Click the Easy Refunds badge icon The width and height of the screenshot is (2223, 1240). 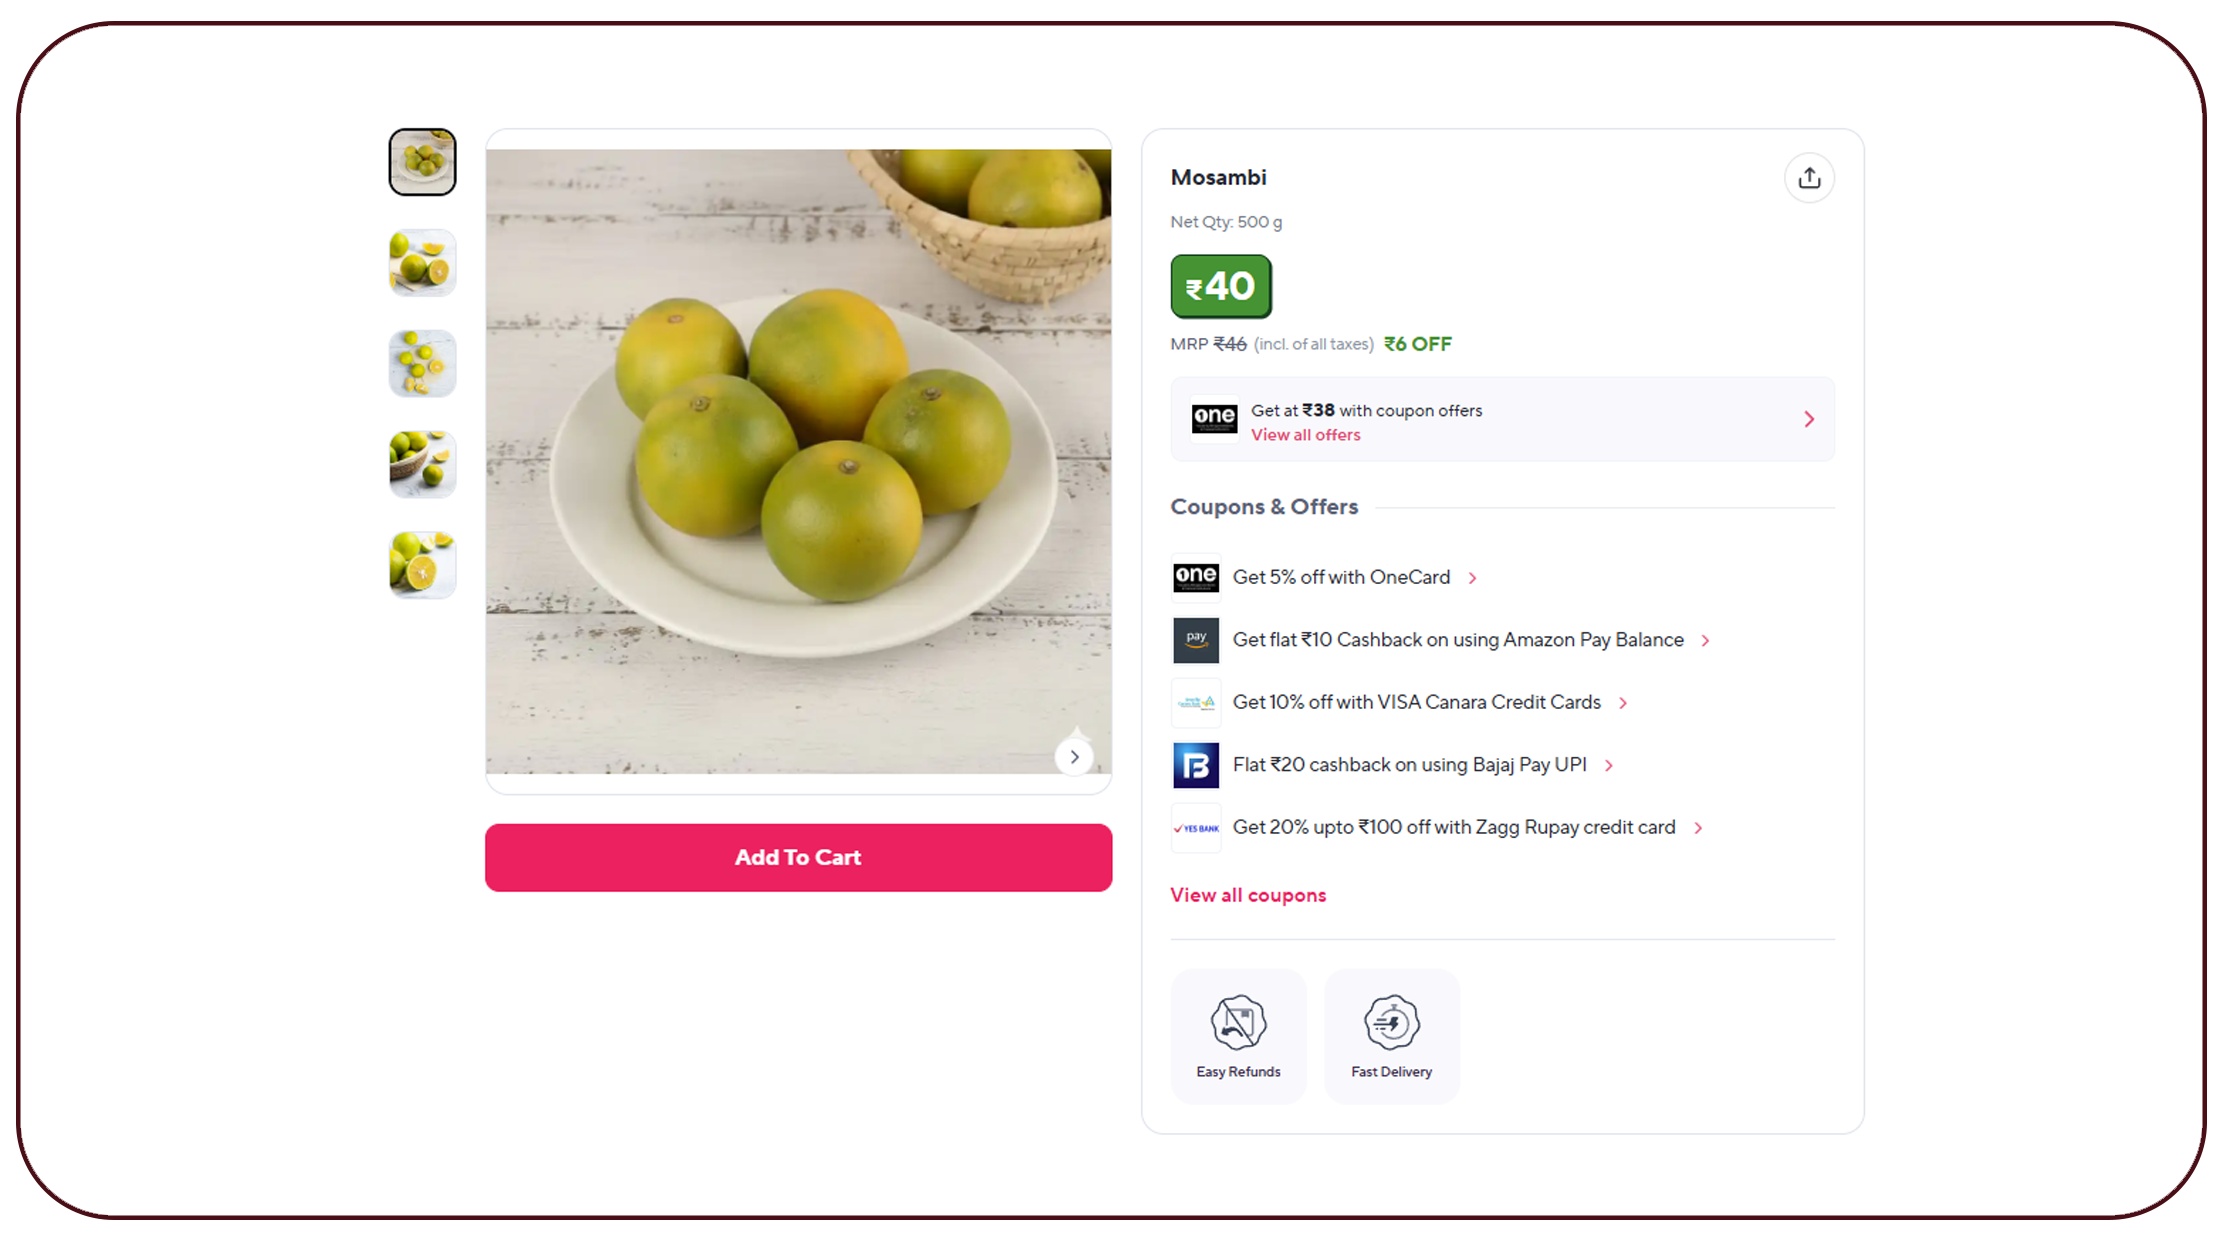point(1238,1023)
